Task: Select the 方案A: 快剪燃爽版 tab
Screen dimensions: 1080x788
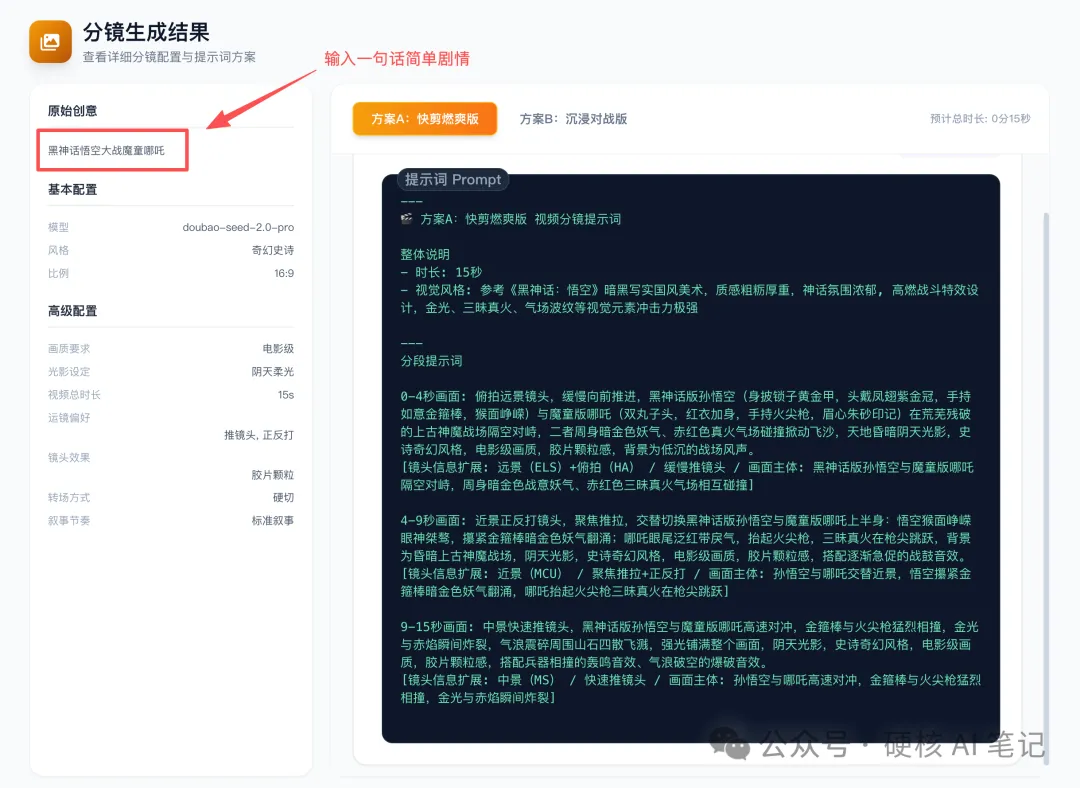Action: coord(424,118)
